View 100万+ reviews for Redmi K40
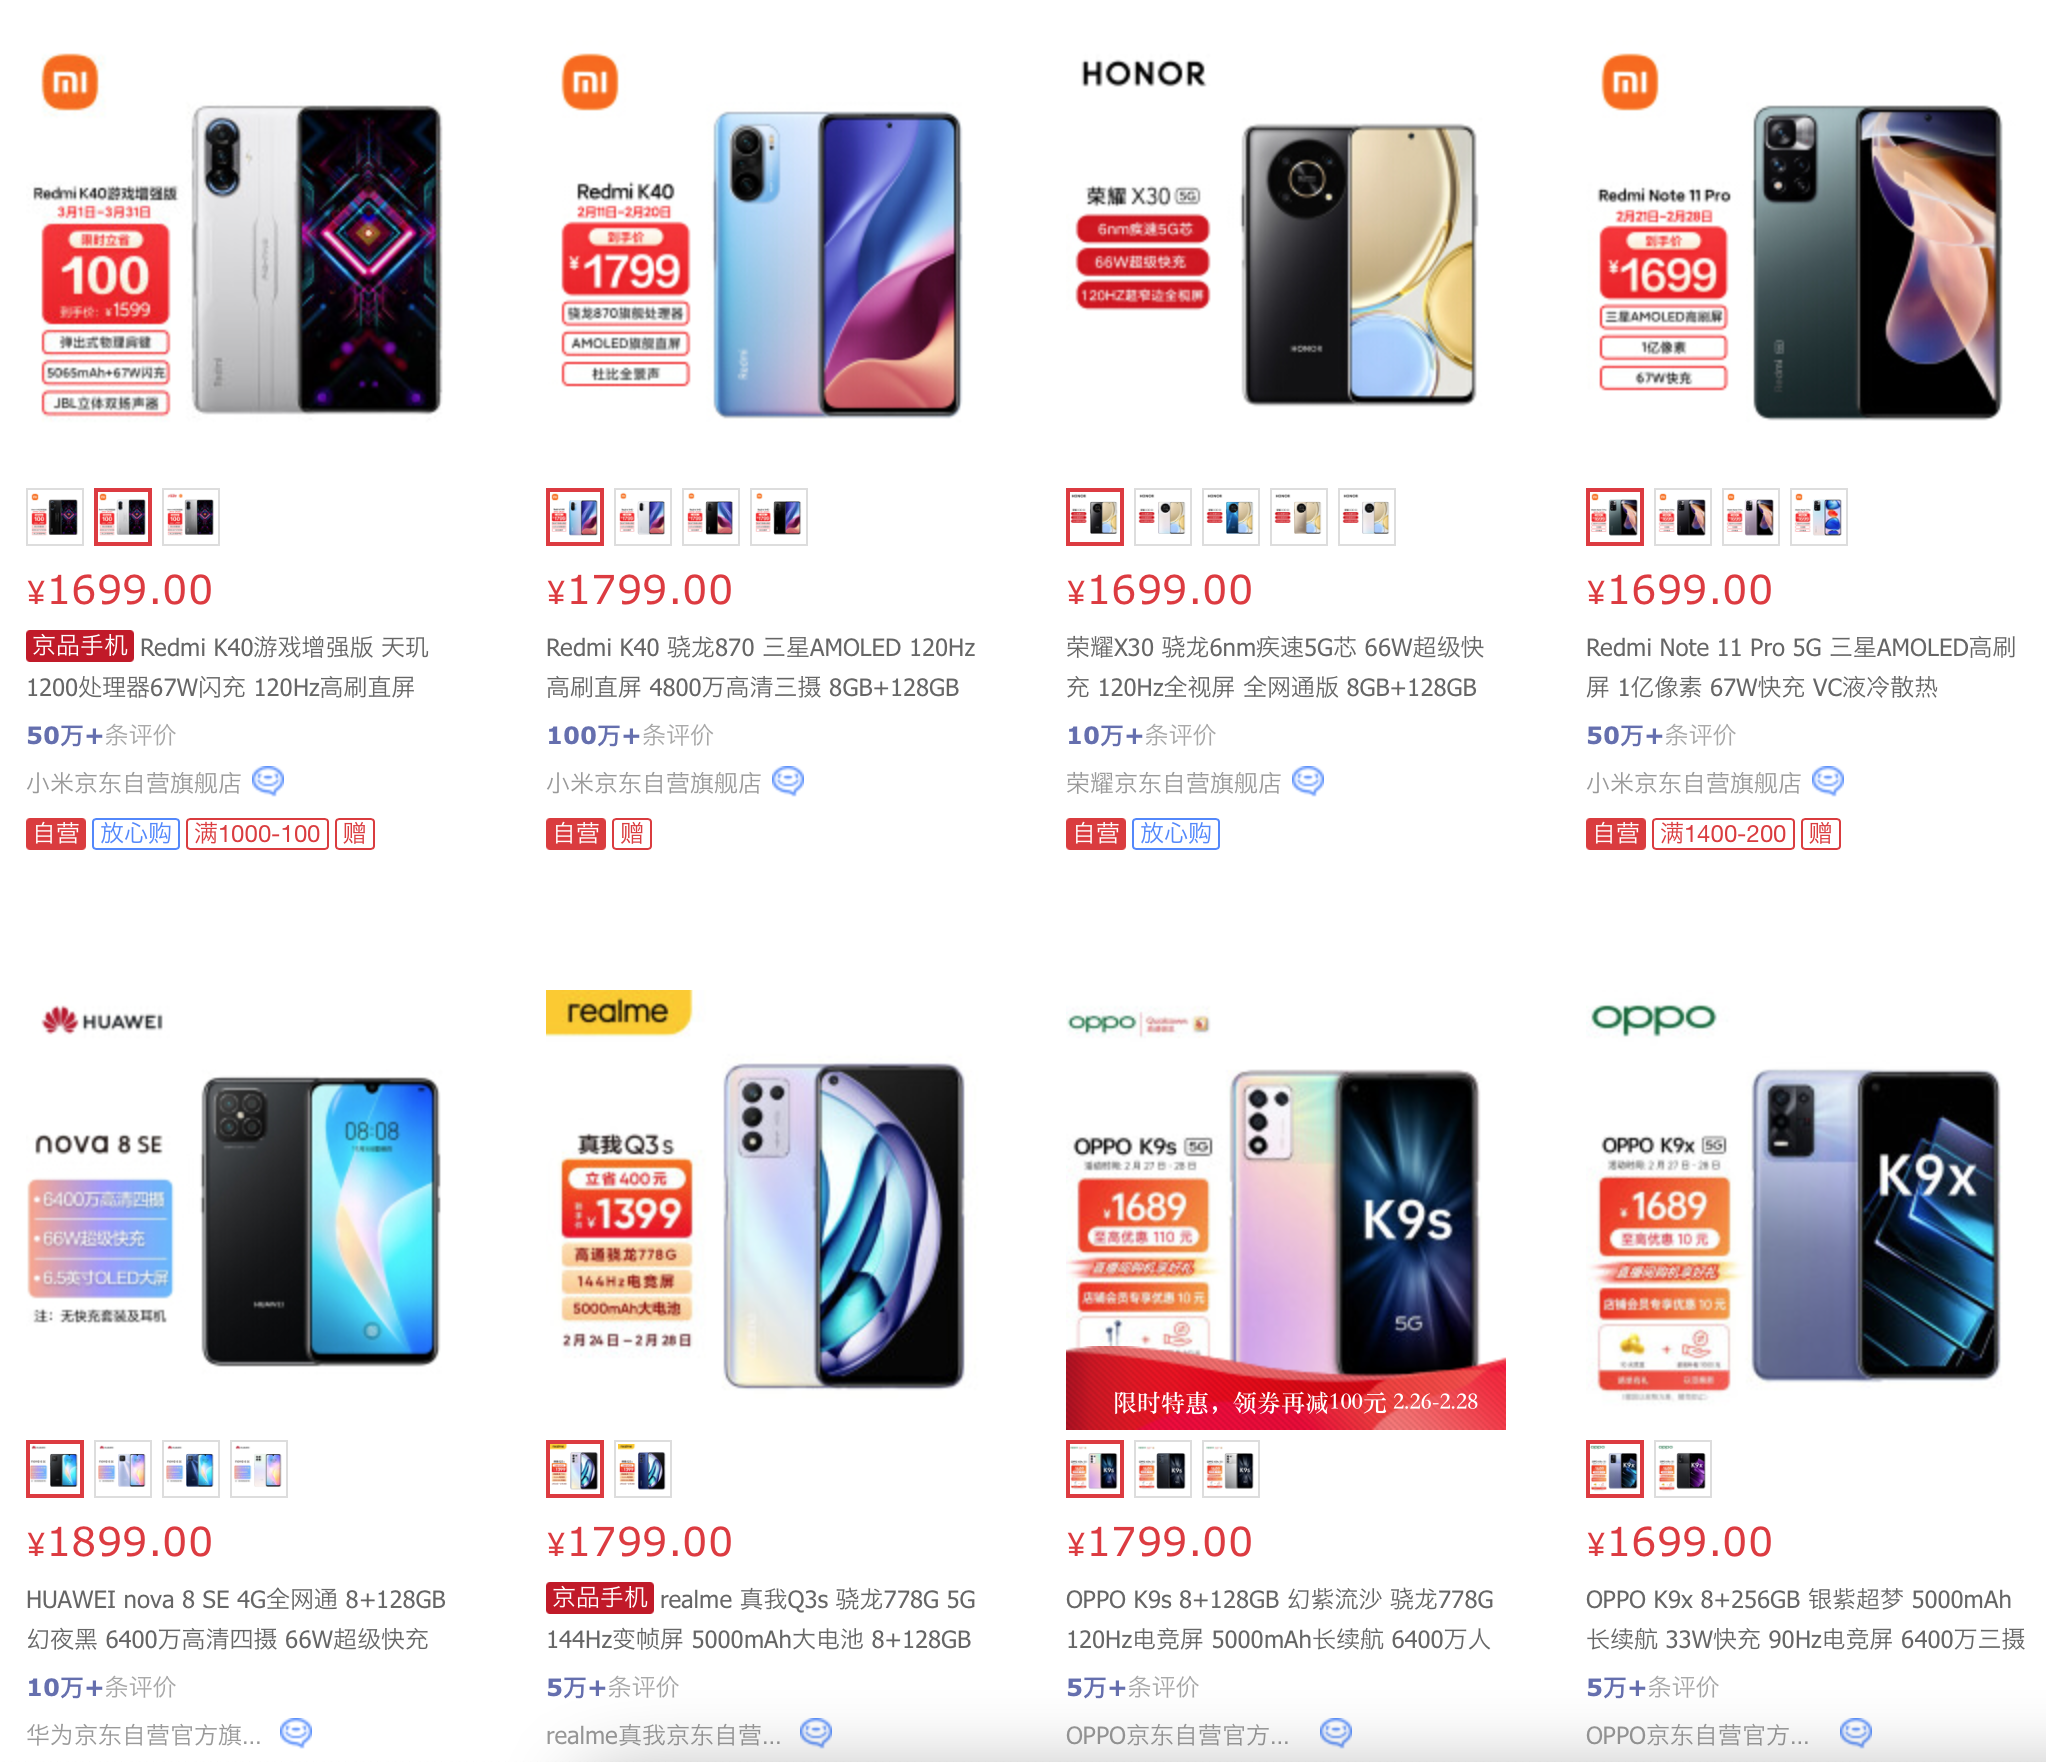This screenshot has width=2046, height=1762. pyautogui.click(x=630, y=735)
